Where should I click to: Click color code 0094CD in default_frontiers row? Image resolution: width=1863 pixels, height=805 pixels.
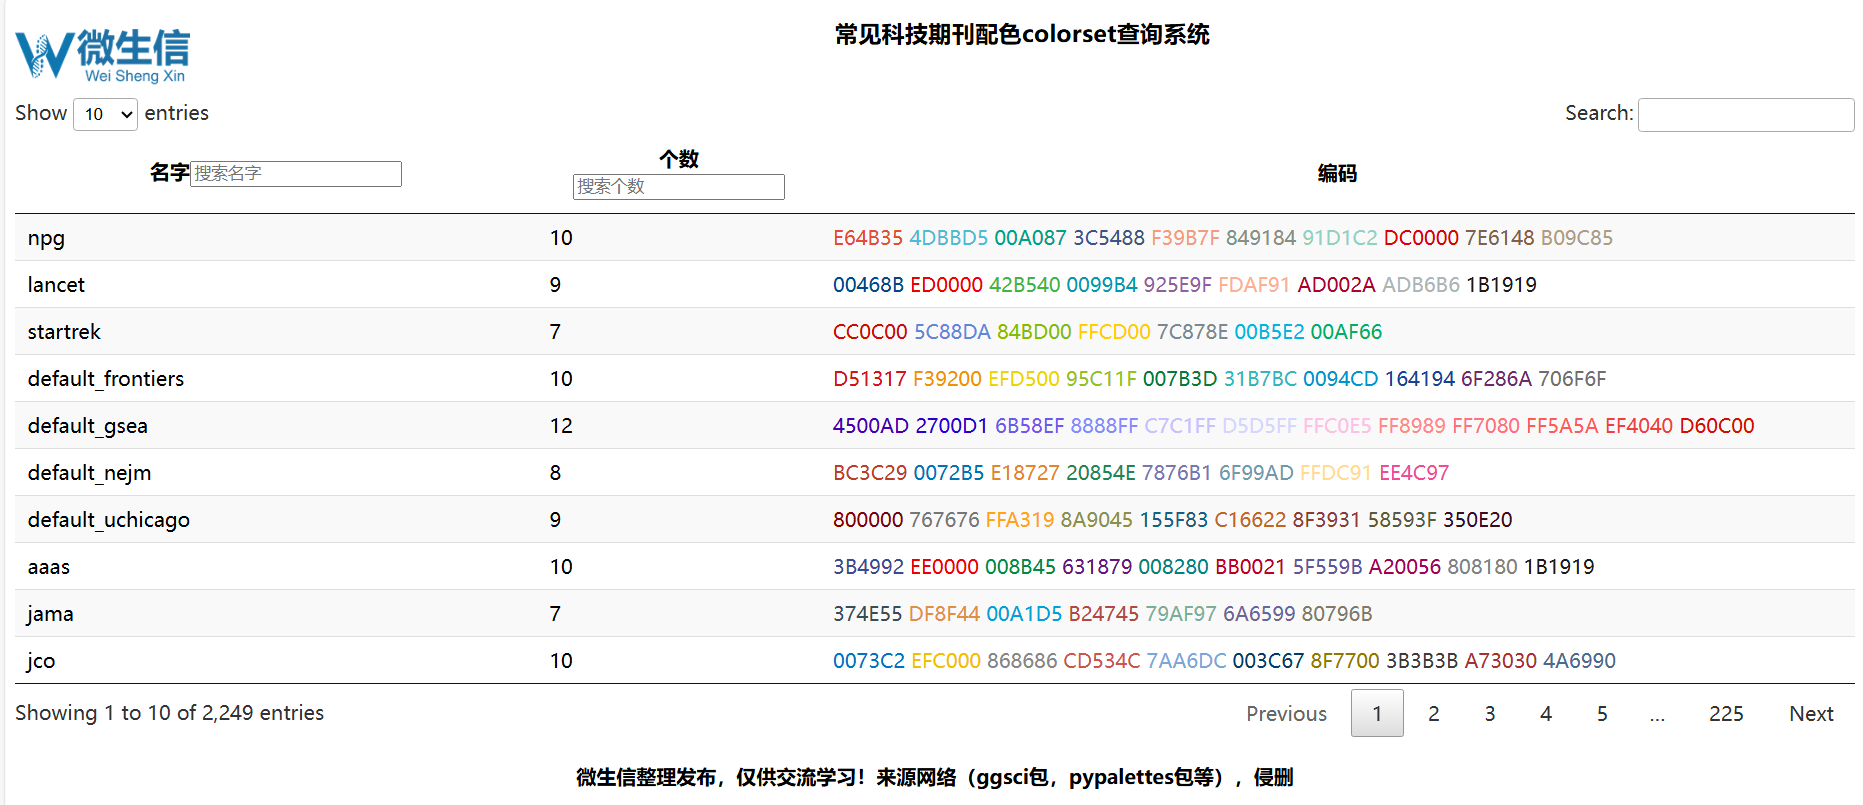(1340, 379)
